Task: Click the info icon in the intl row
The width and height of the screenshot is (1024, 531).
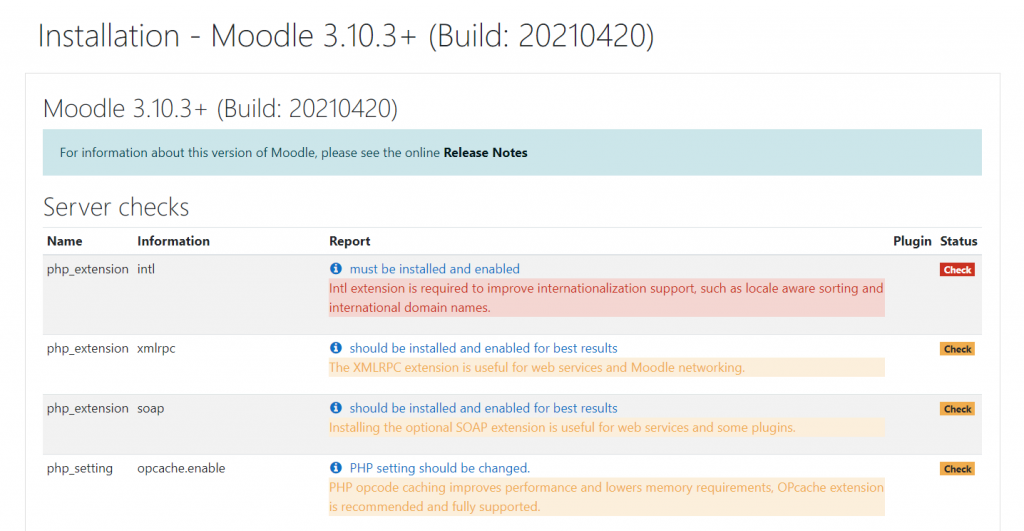Action: click(336, 269)
